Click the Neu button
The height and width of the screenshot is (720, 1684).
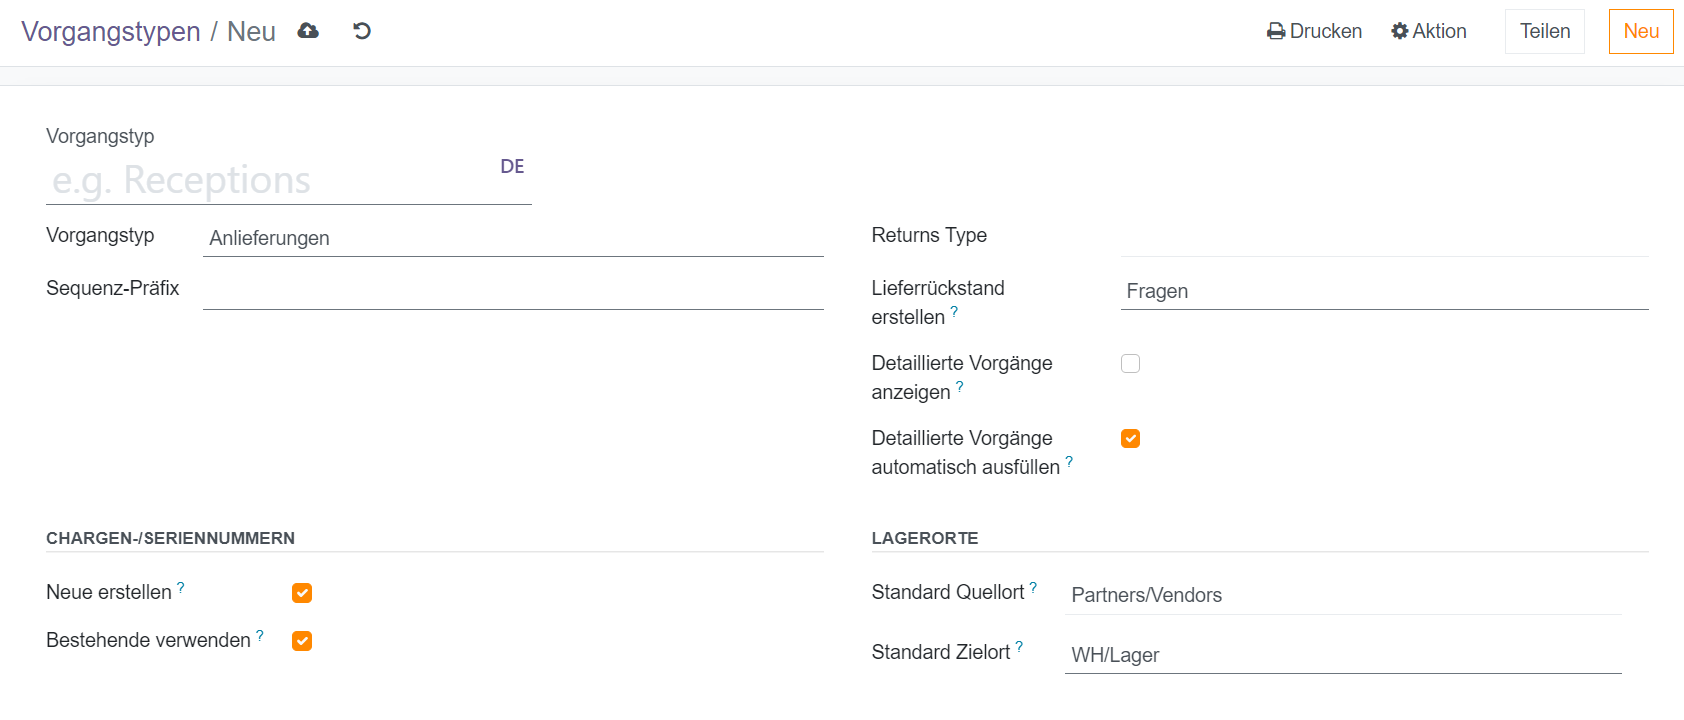pyautogui.click(x=1640, y=31)
